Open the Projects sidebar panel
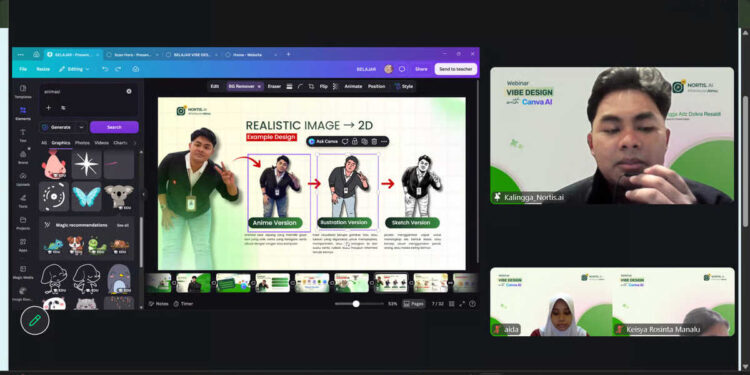Screen dimensions: 750x375 pyautogui.click(x=22, y=222)
